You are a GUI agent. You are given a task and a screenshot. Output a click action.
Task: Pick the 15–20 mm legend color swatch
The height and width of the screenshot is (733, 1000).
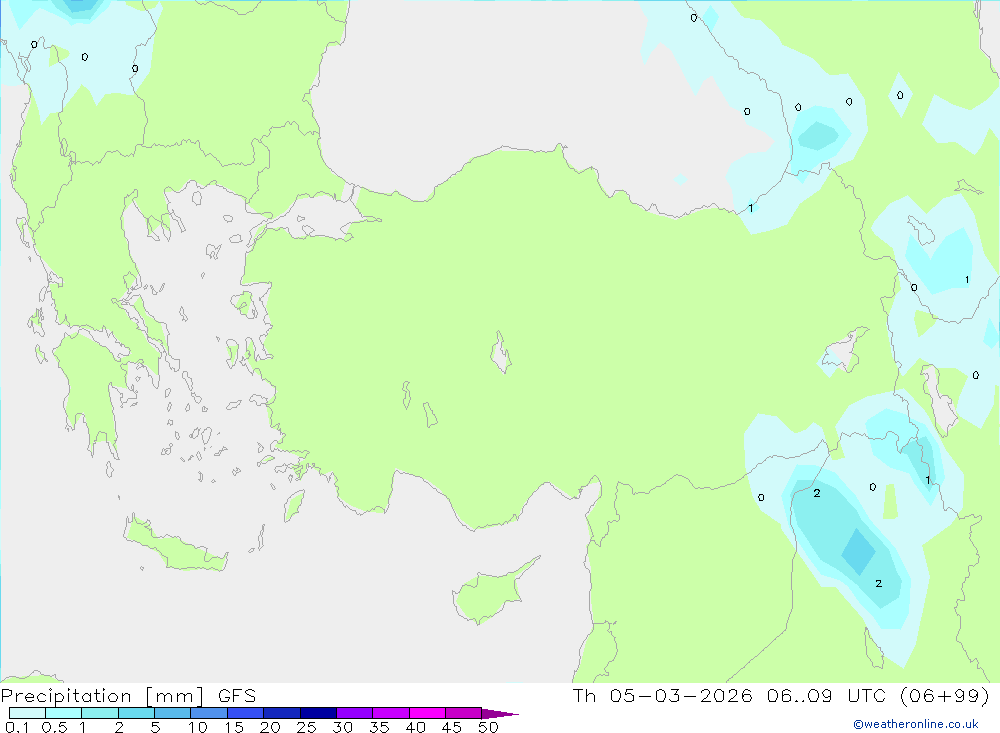point(246,713)
